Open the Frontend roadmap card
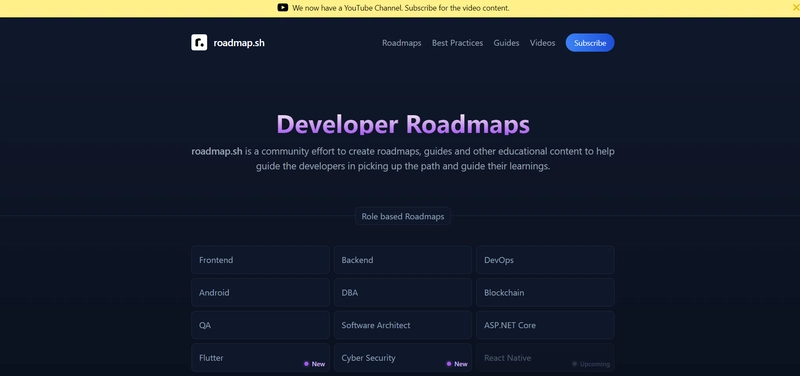This screenshot has width=800, height=376. point(260,260)
